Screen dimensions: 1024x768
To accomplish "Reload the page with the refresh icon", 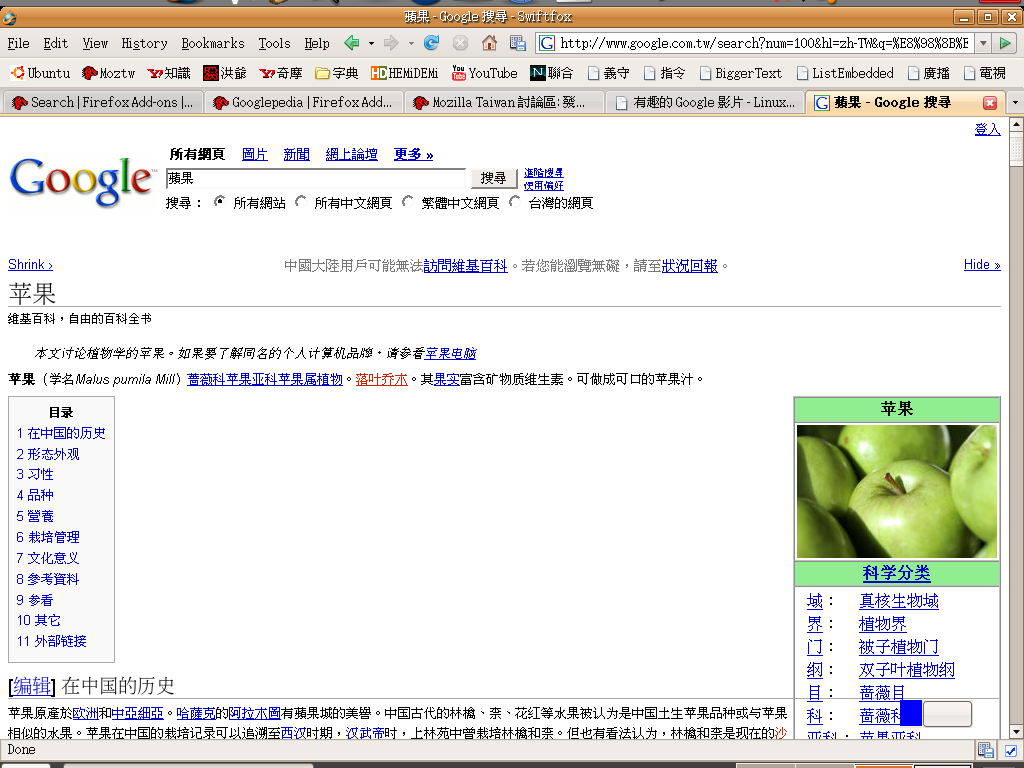I will coord(432,43).
